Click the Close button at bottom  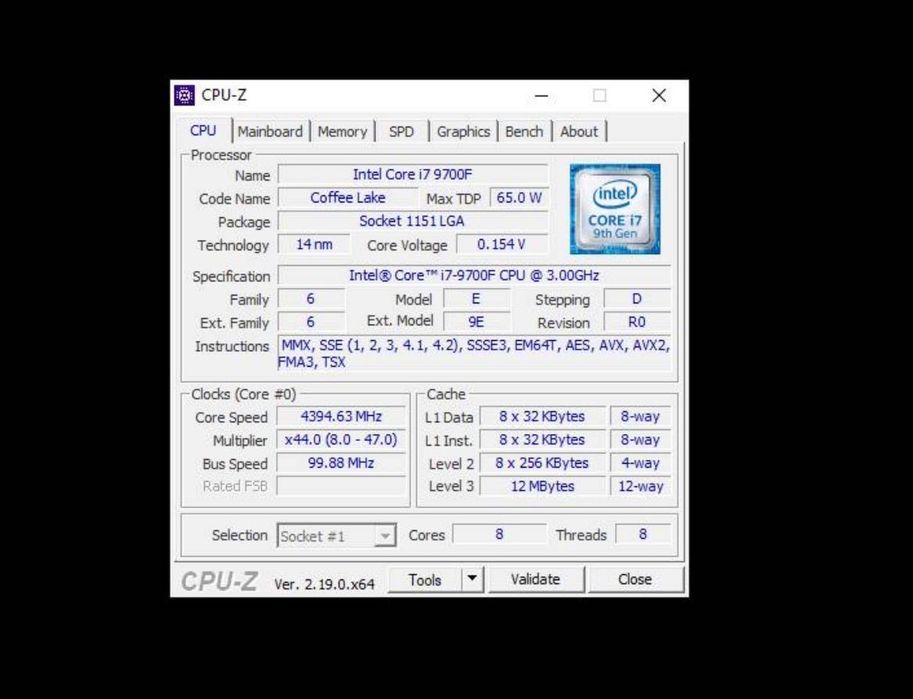[x=635, y=580]
